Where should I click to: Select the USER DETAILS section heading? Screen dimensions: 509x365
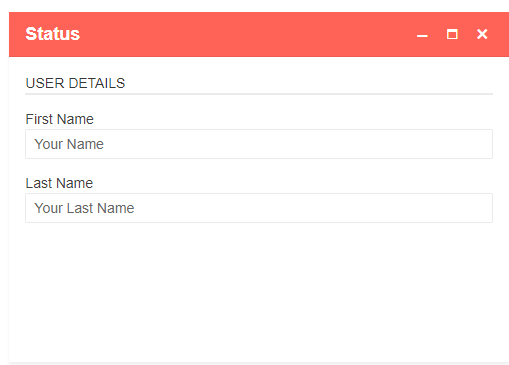click(75, 83)
